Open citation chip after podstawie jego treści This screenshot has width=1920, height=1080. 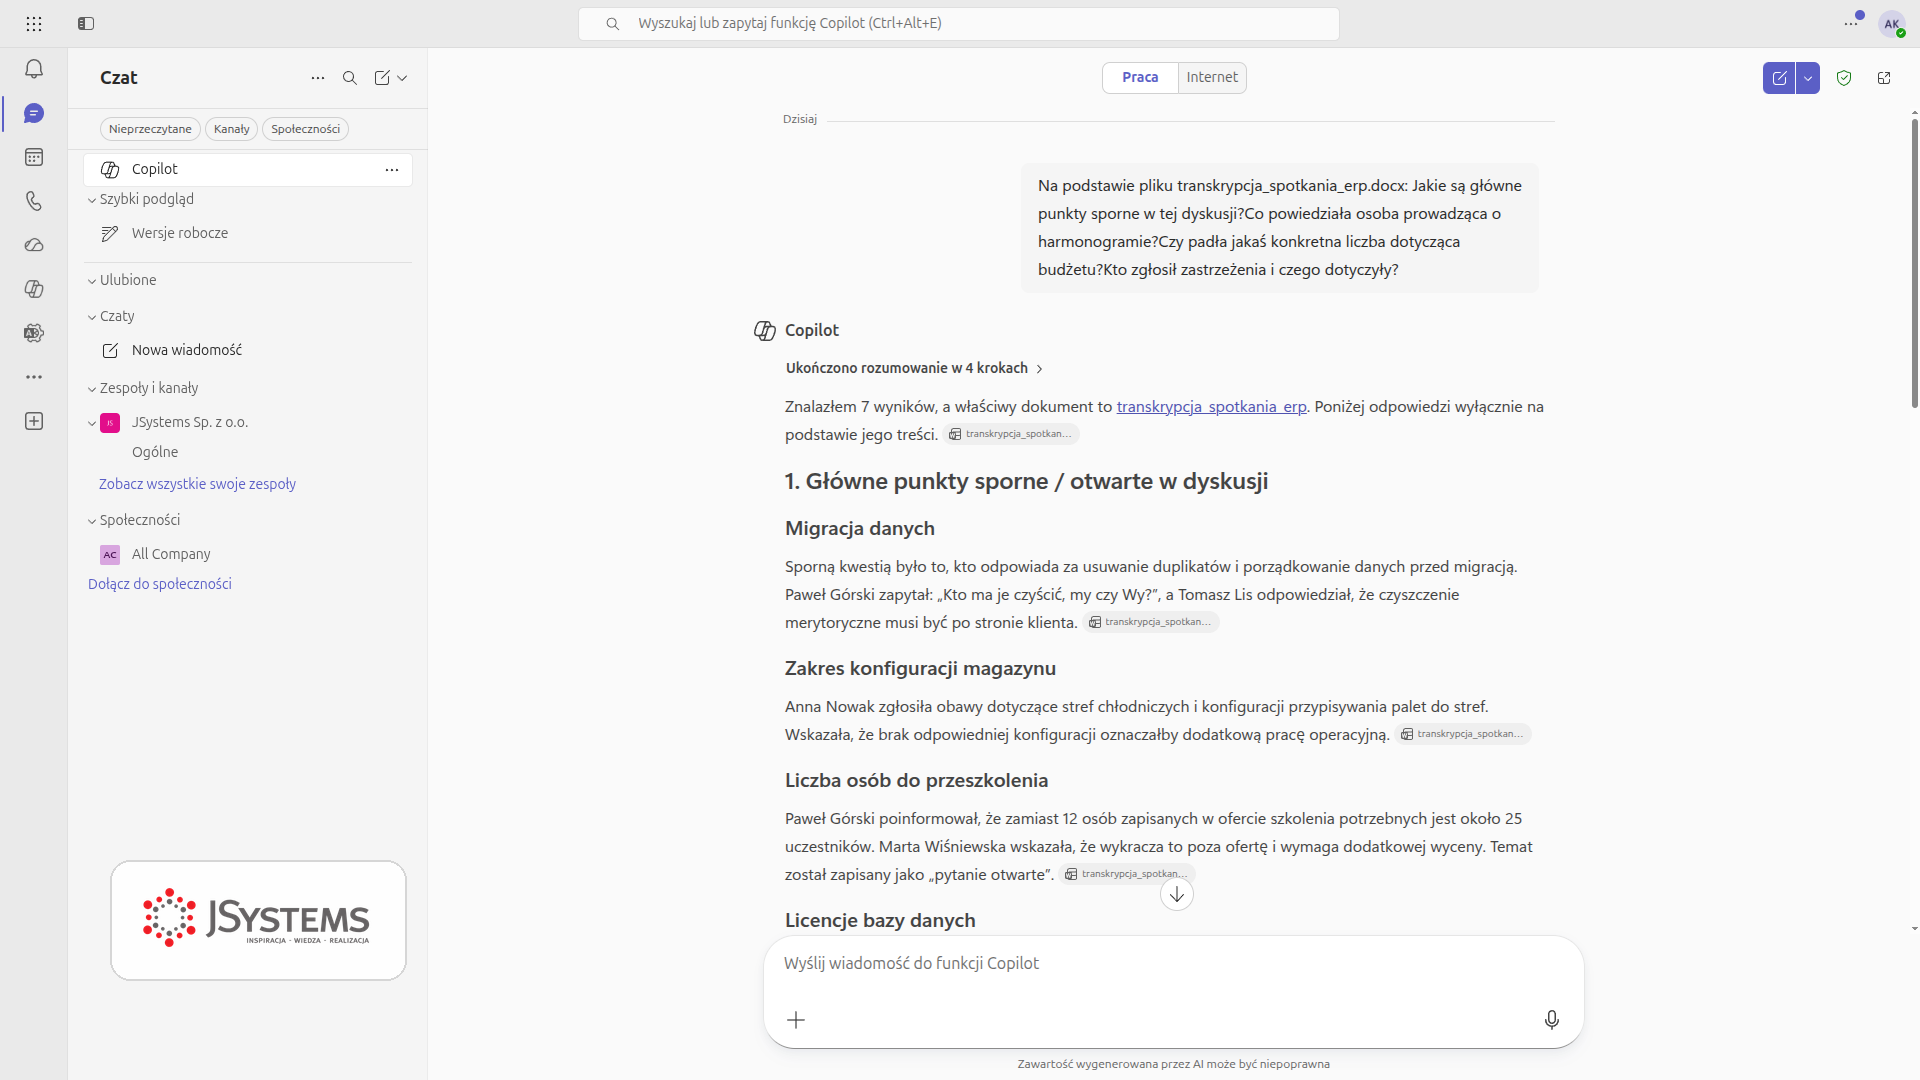1011,434
